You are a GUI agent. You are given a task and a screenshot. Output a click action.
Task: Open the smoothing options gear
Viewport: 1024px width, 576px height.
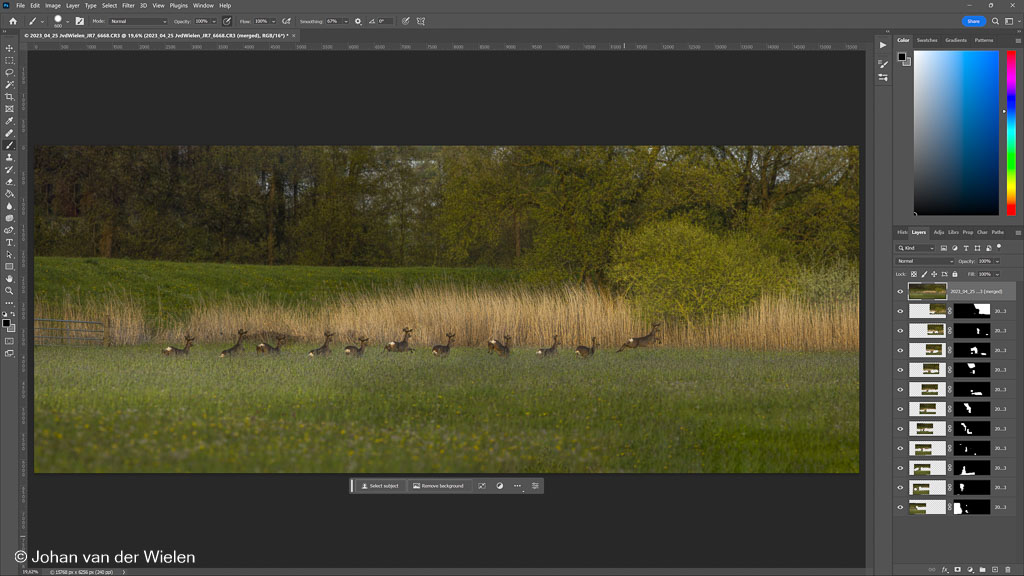[x=358, y=21]
